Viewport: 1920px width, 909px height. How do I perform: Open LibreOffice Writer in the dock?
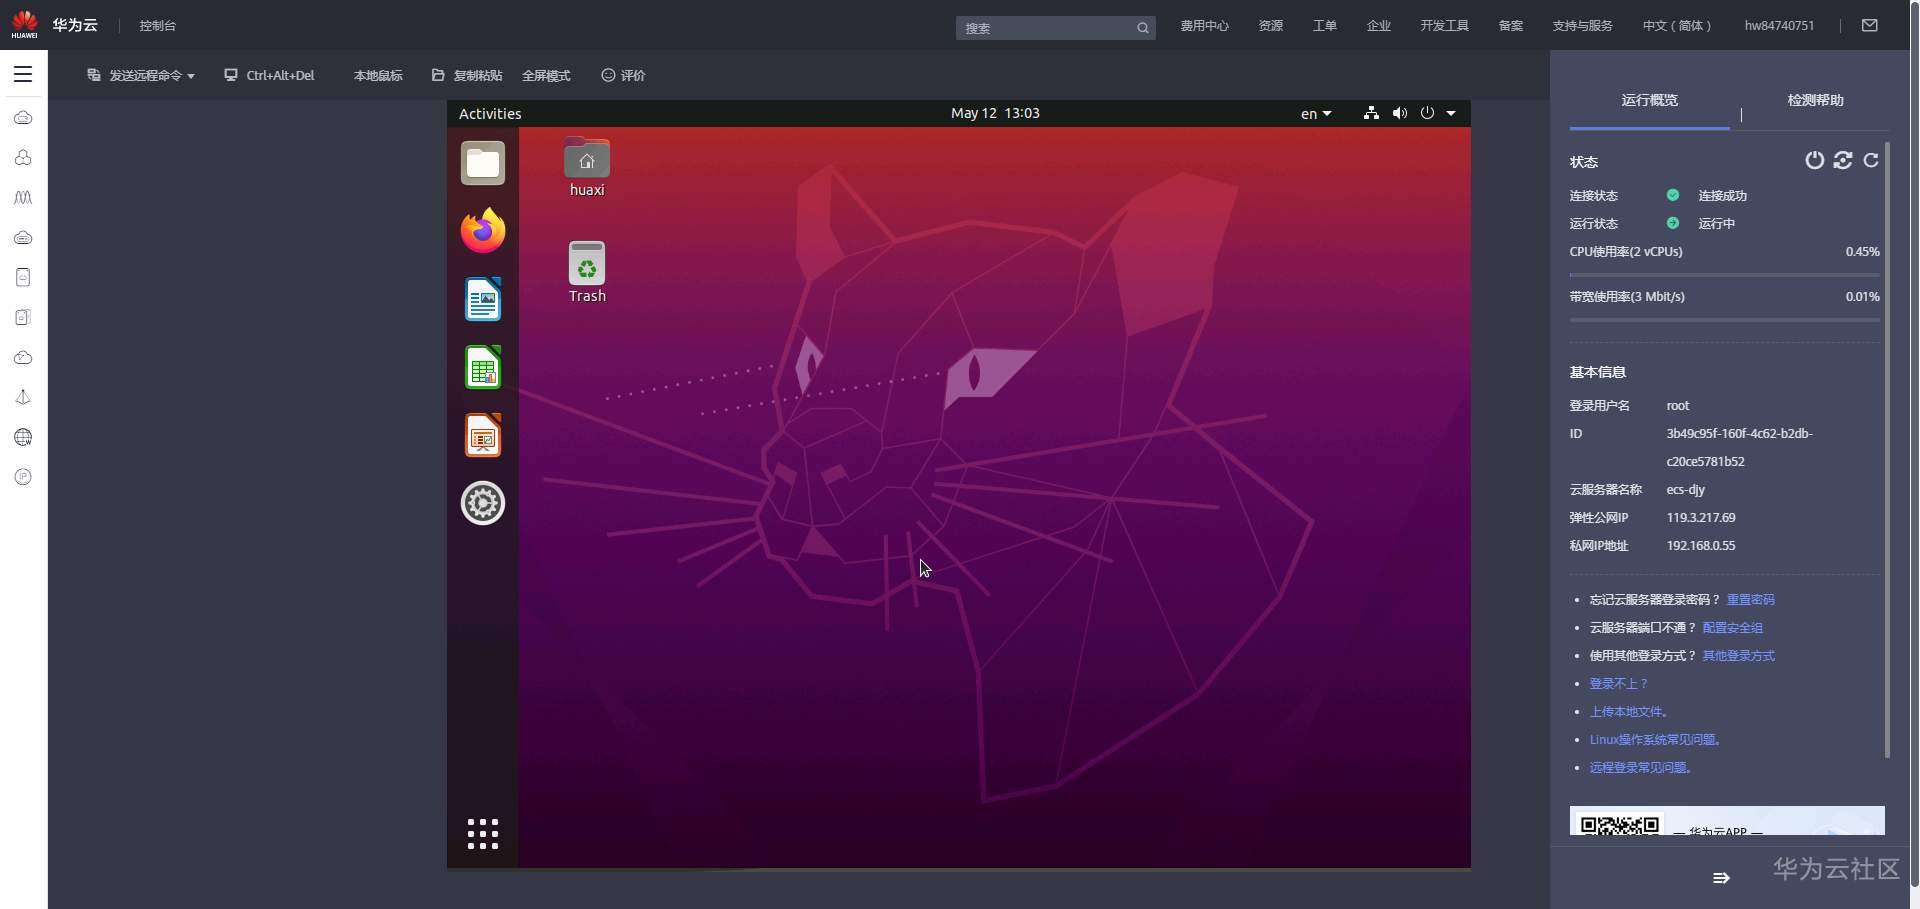(483, 299)
